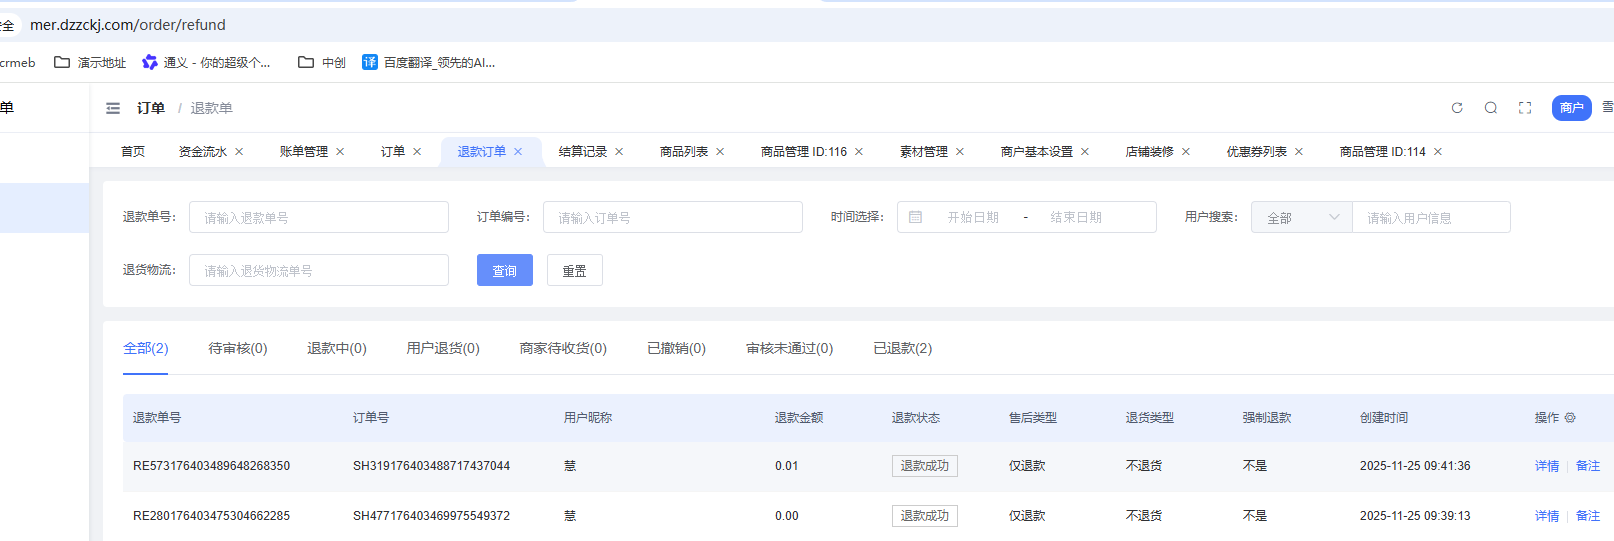Click the column settings gear icon

pos(1570,418)
